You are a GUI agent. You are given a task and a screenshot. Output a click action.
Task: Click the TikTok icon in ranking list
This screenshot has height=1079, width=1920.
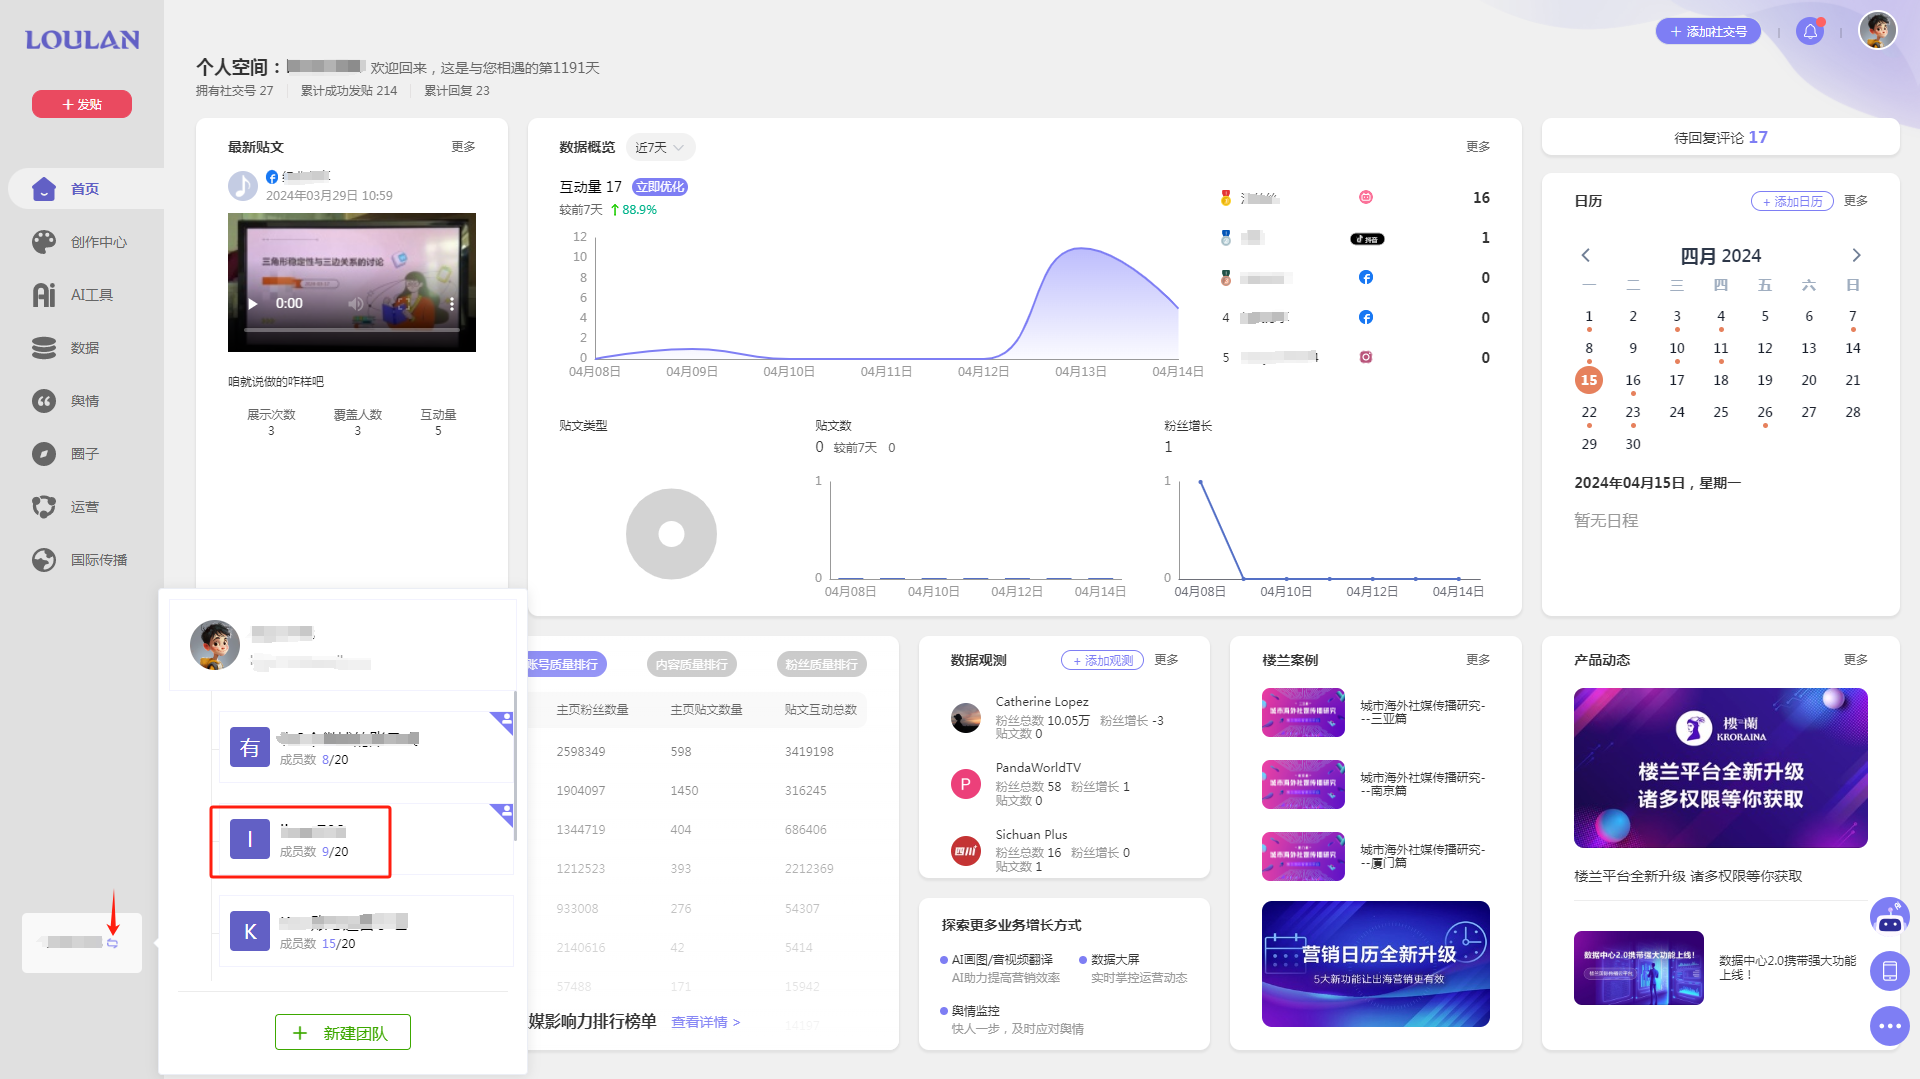[x=1367, y=239]
